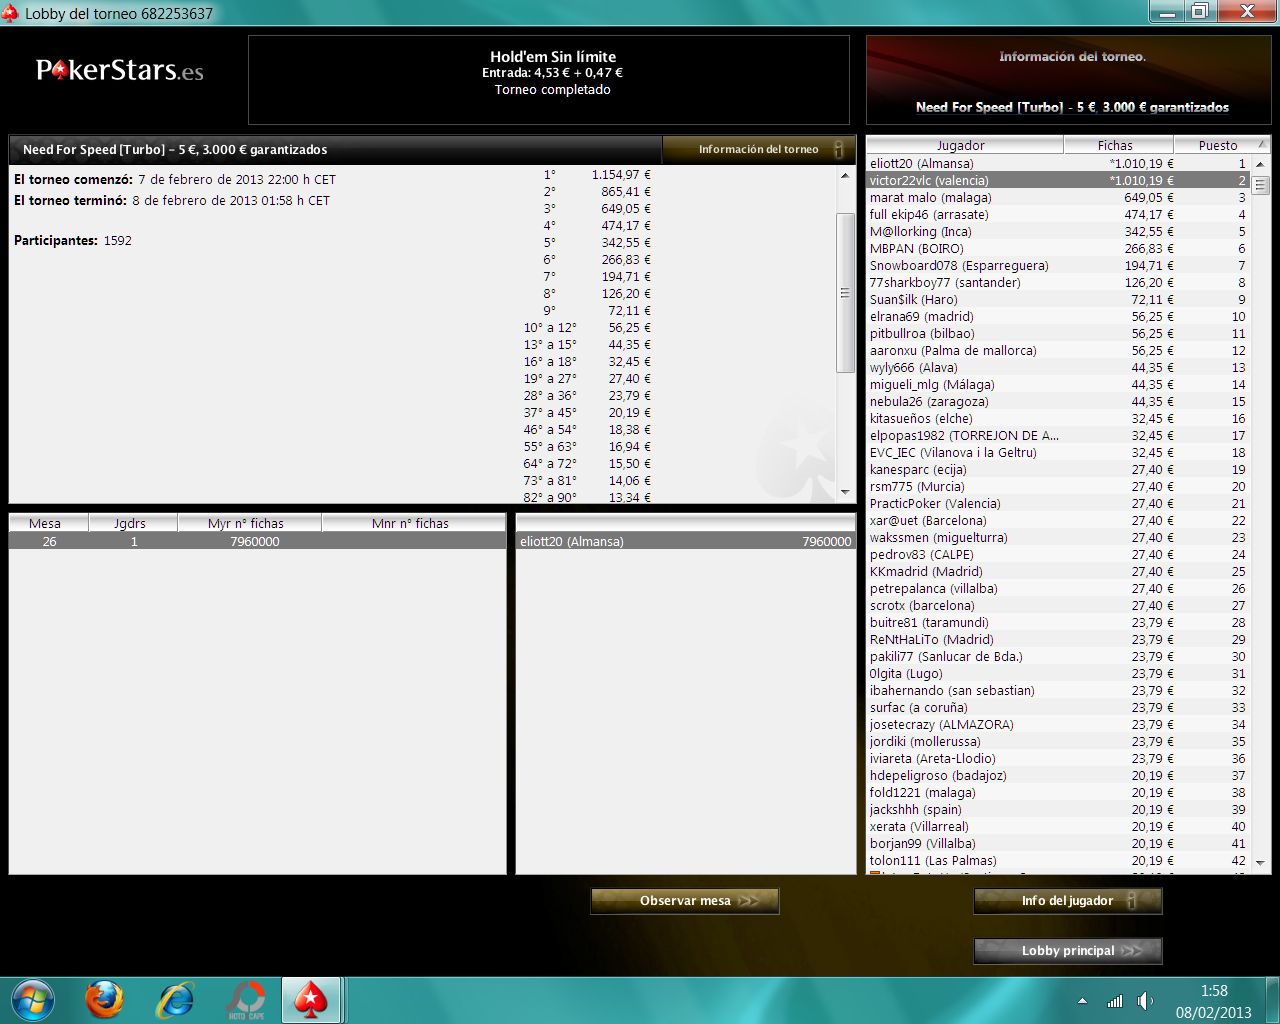Sort players by the Jugador column
The image size is (1280, 1024).
pos(965,145)
